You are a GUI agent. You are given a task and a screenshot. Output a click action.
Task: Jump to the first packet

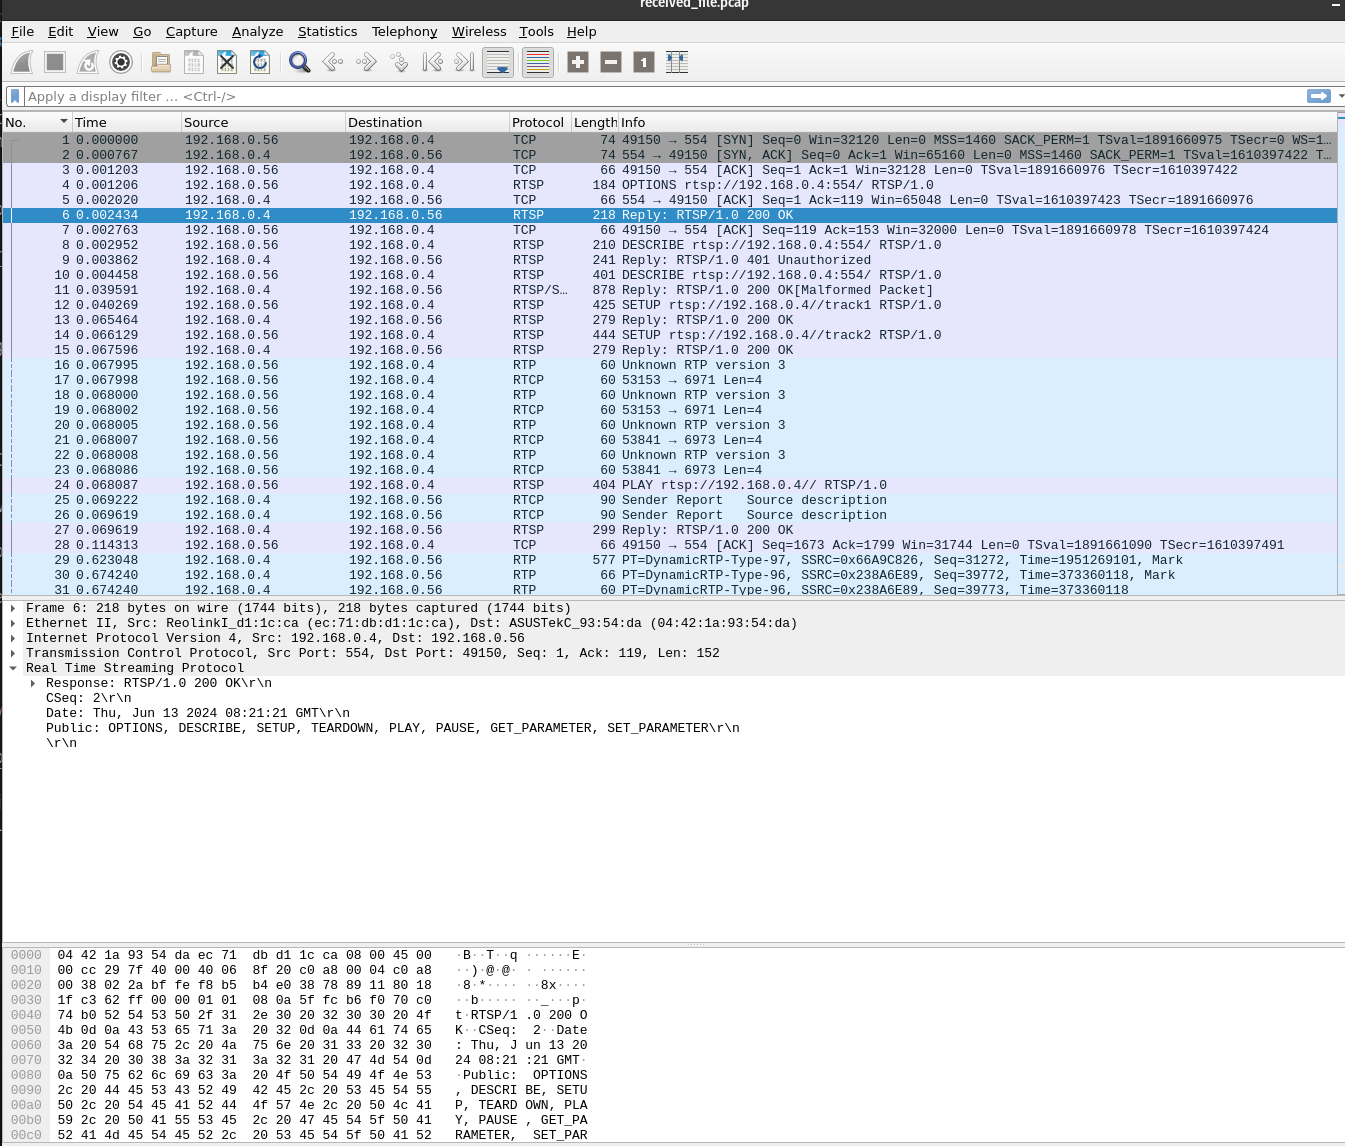(x=432, y=62)
